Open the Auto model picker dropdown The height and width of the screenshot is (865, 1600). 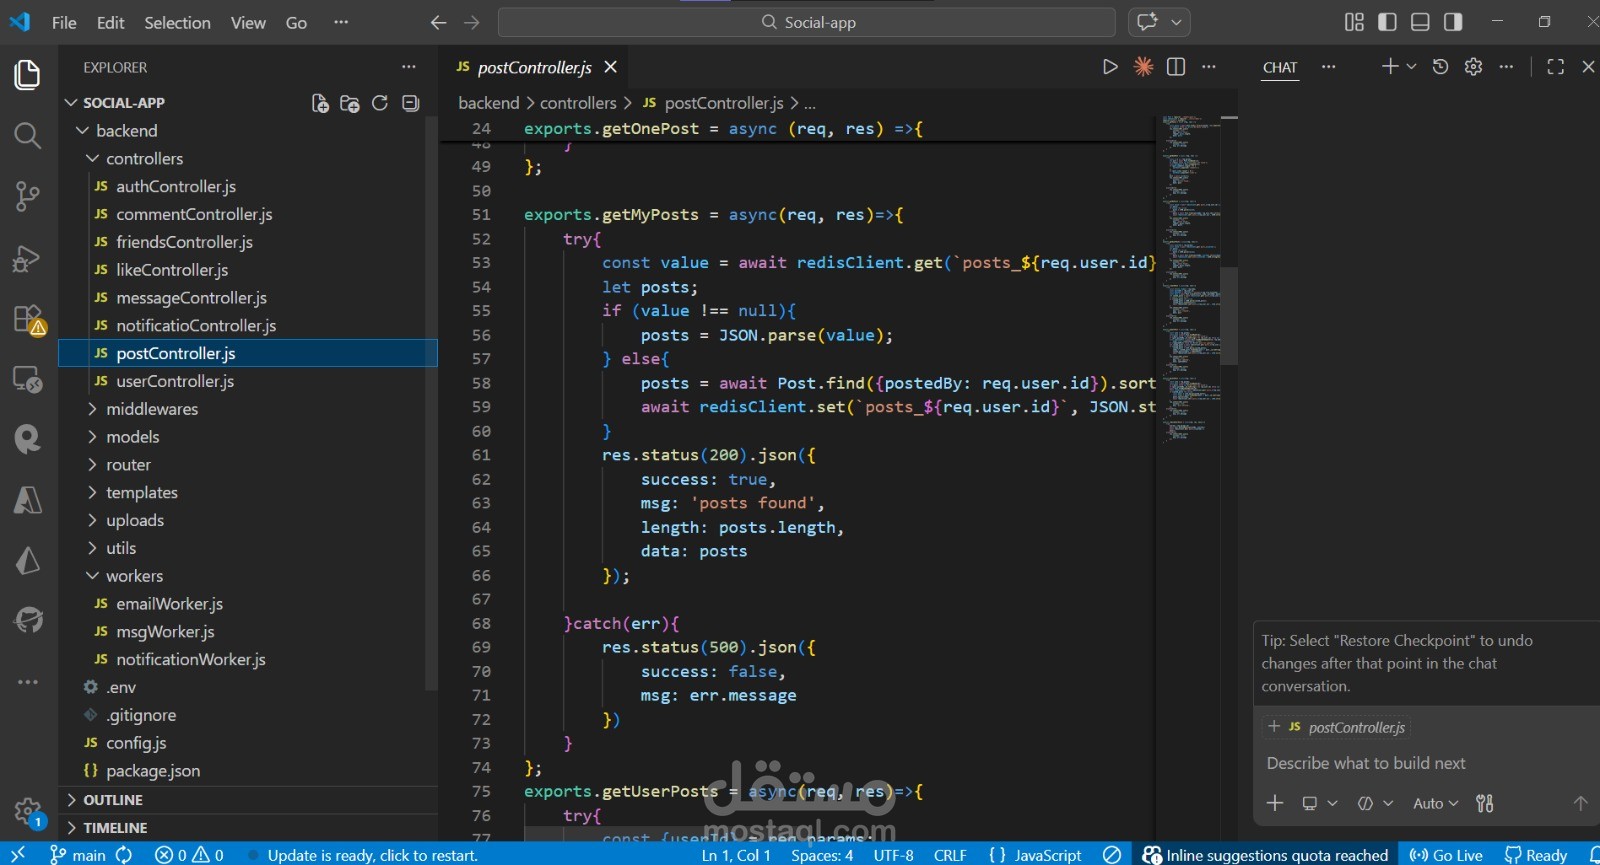coord(1435,803)
